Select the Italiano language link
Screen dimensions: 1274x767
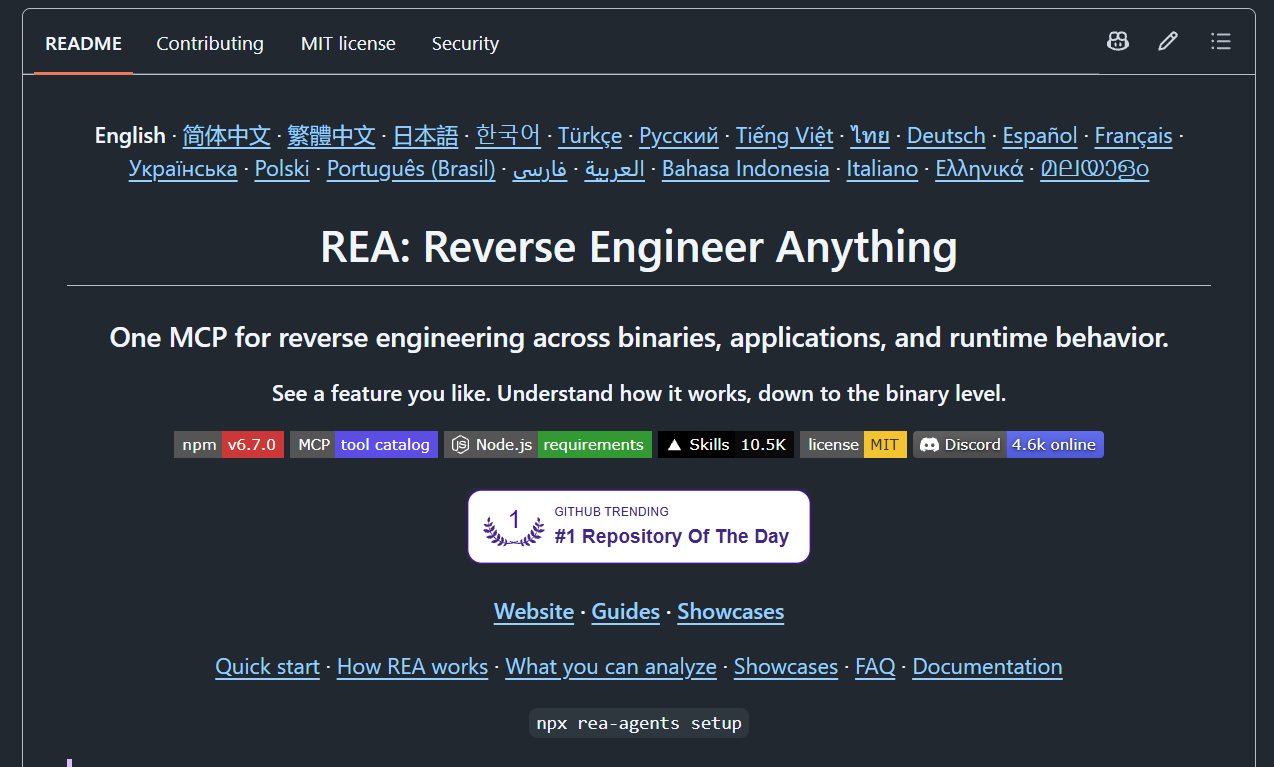[882, 169]
